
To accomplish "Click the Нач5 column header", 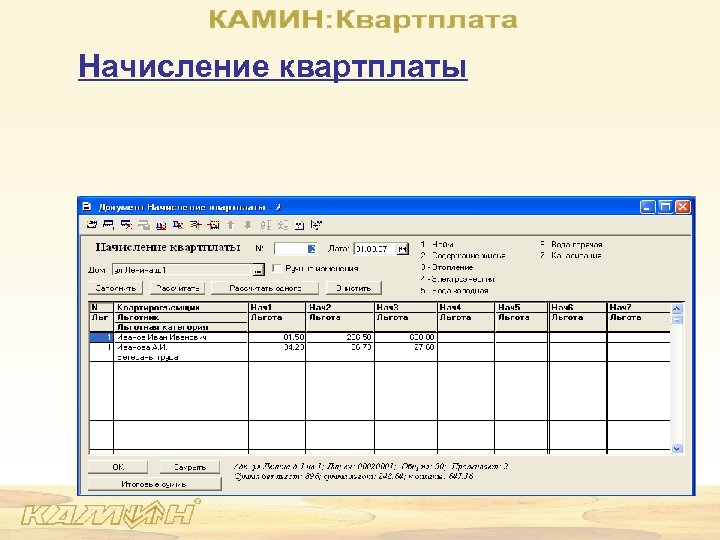I will [521, 307].
